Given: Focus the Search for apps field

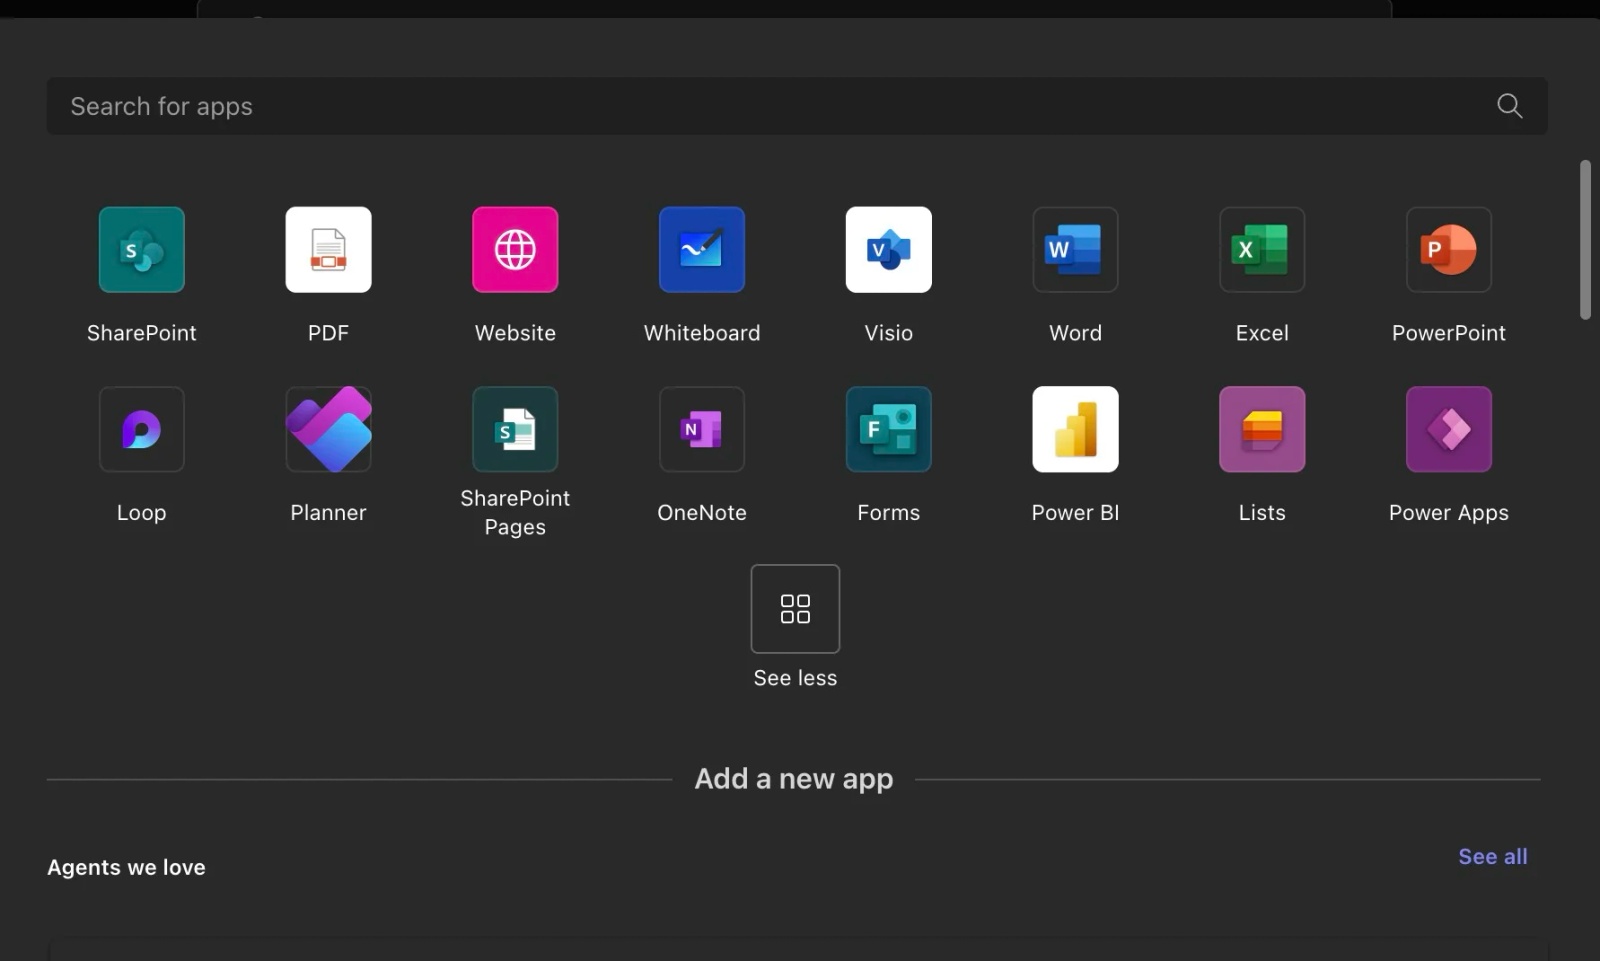Looking at the screenshot, I should 797,106.
